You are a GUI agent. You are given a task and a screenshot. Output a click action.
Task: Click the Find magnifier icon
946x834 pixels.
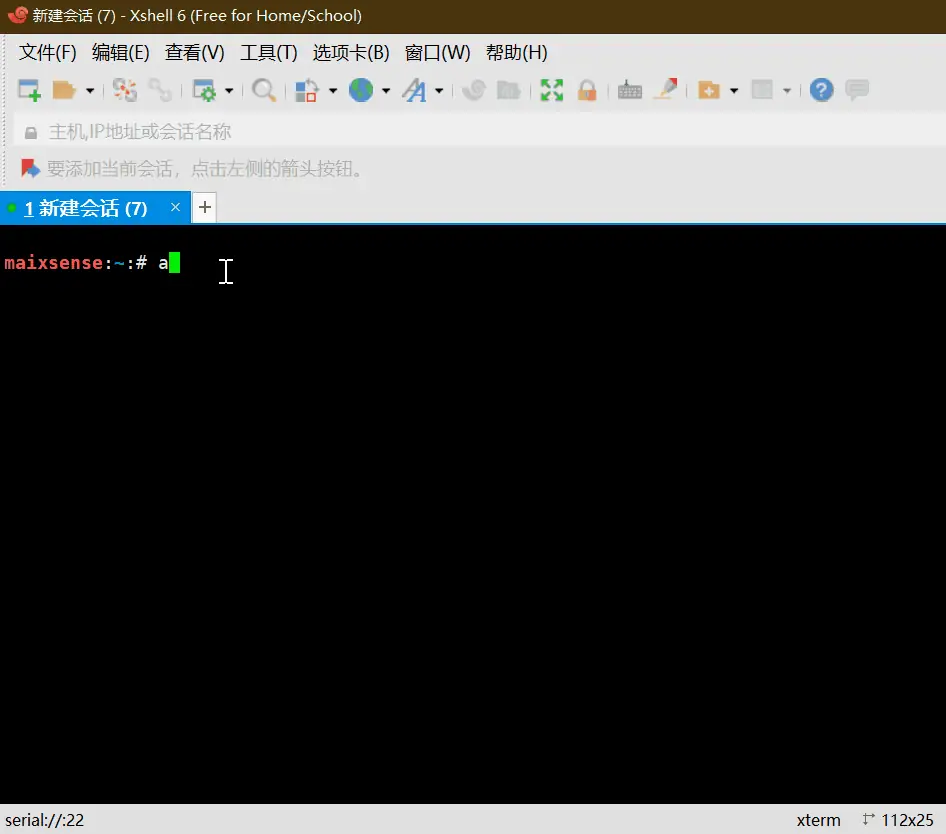264,91
